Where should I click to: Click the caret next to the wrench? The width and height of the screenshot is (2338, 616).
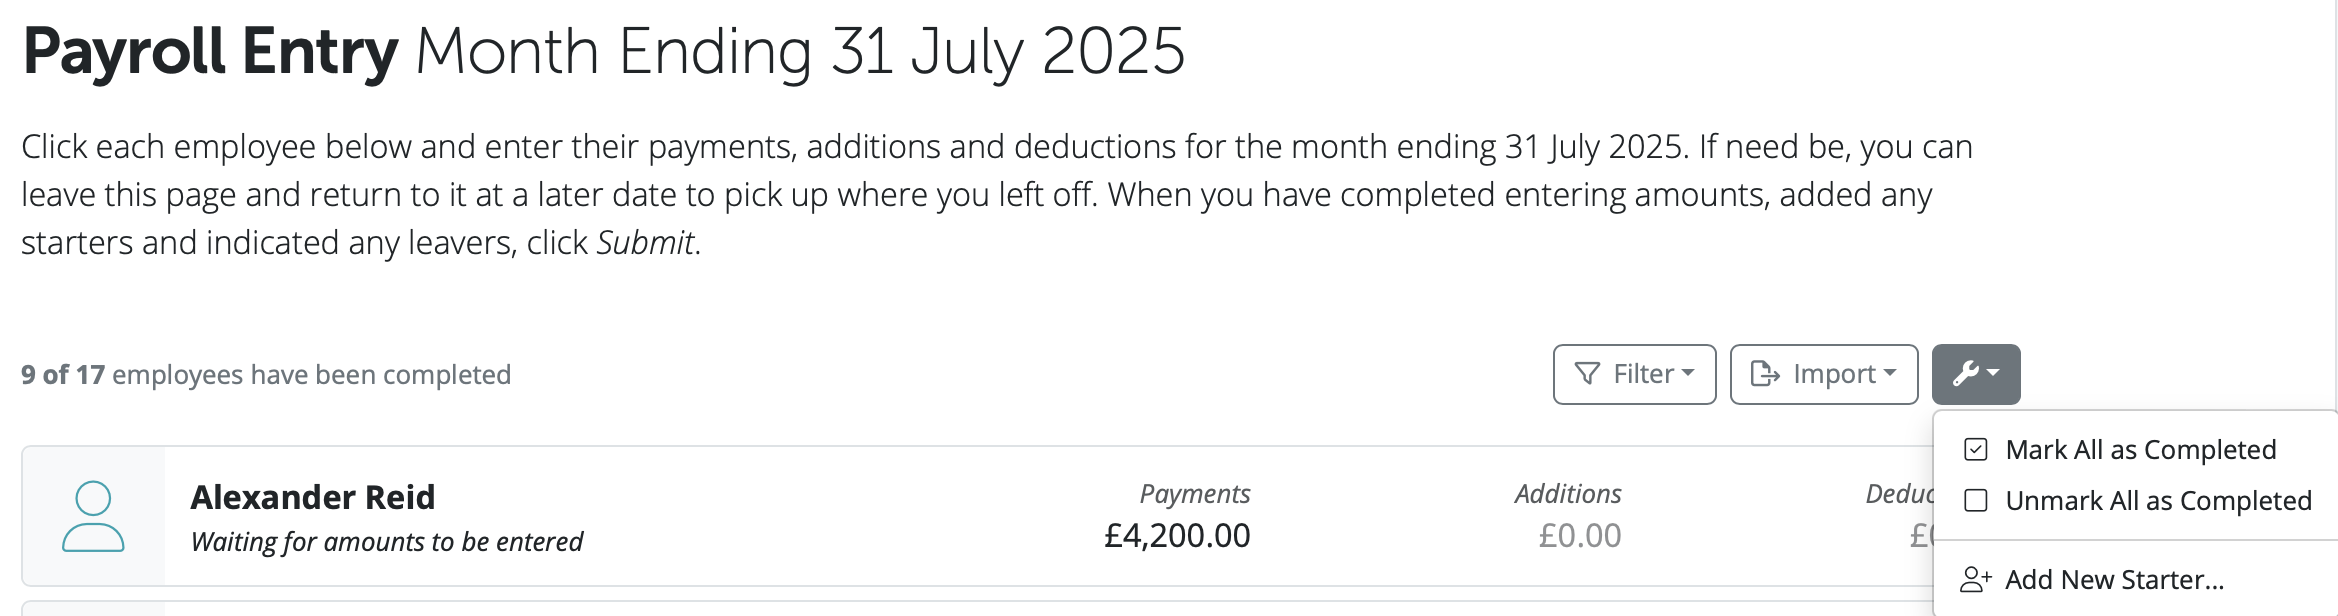(x=1993, y=373)
